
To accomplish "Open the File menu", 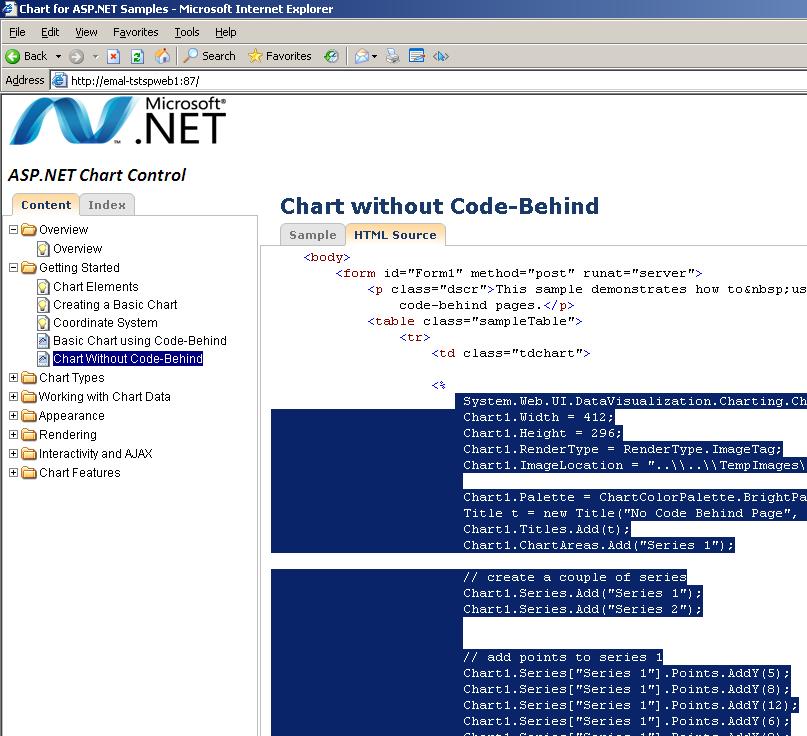I will [17, 32].
